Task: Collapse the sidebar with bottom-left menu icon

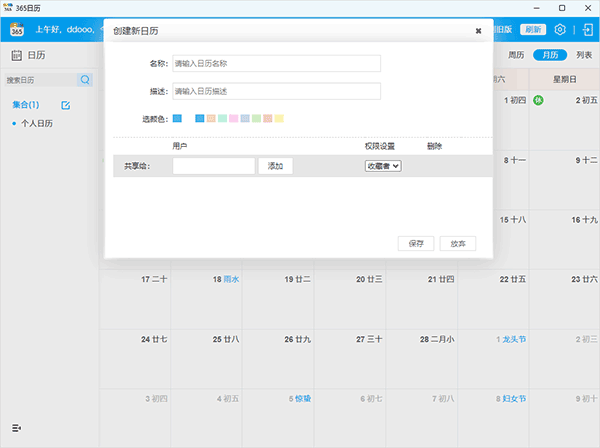Action: (17, 429)
